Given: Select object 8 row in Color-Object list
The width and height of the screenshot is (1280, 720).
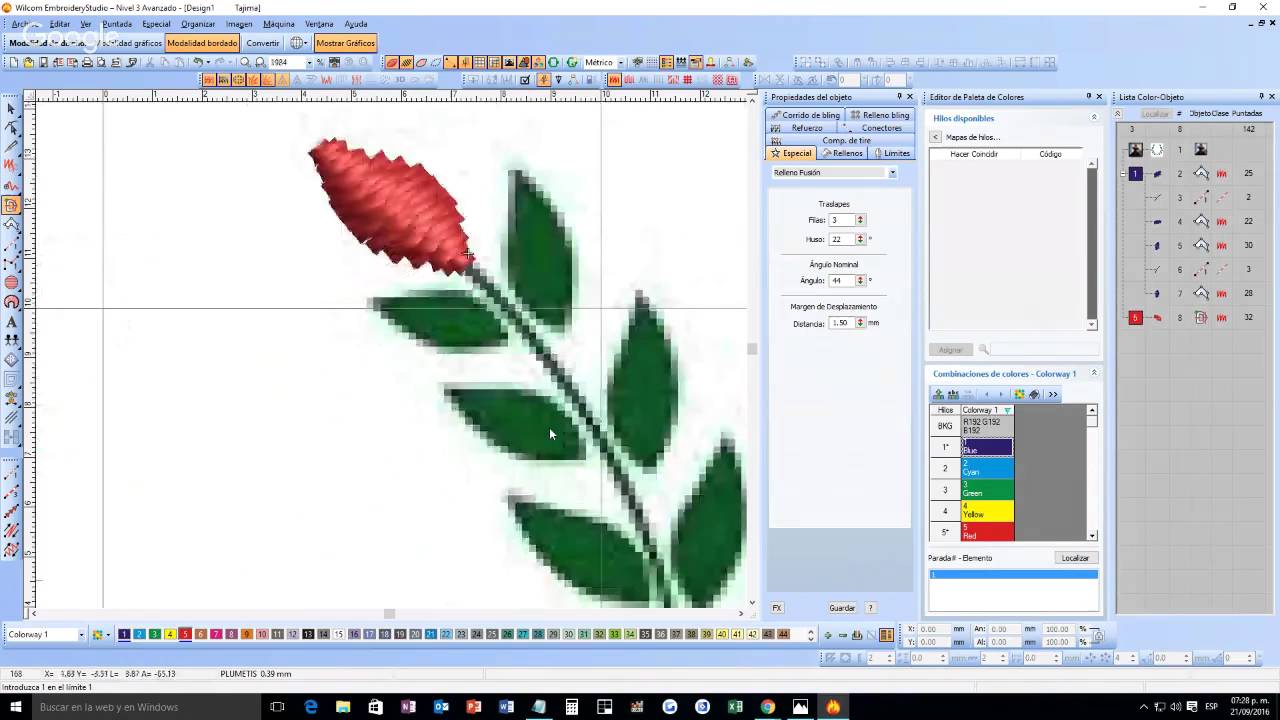Looking at the screenshot, I should pos(1195,318).
